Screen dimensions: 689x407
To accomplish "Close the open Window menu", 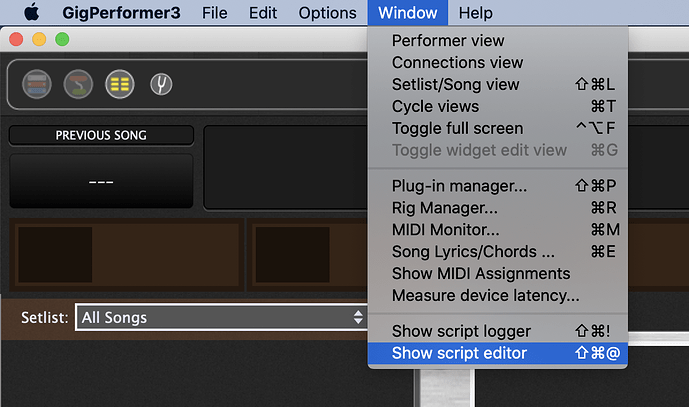I will coord(407,12).
